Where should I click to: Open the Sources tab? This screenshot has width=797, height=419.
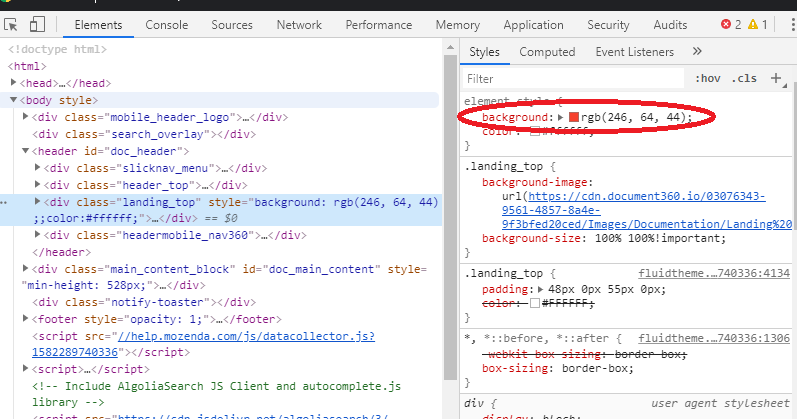tap(232, 25)
